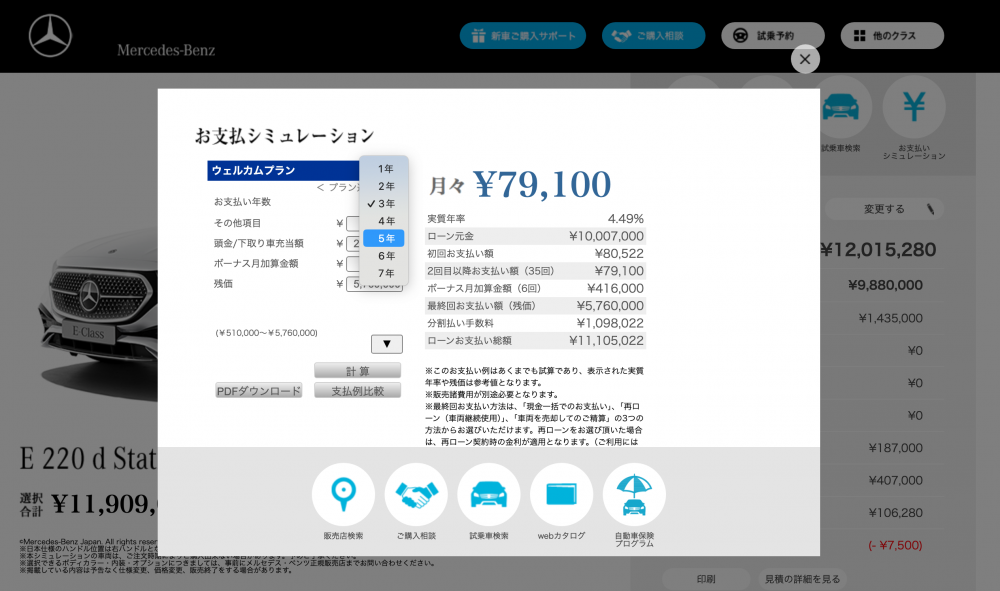Click 支払例比較 button
This screenshot has height=591, width=1000.
[357, 391]
